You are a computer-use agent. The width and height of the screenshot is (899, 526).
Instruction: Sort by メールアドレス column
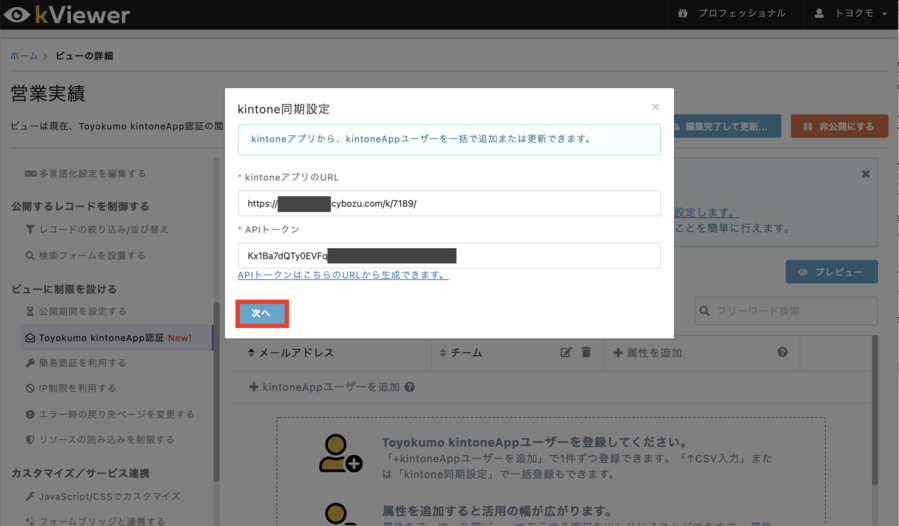[291, 353]
